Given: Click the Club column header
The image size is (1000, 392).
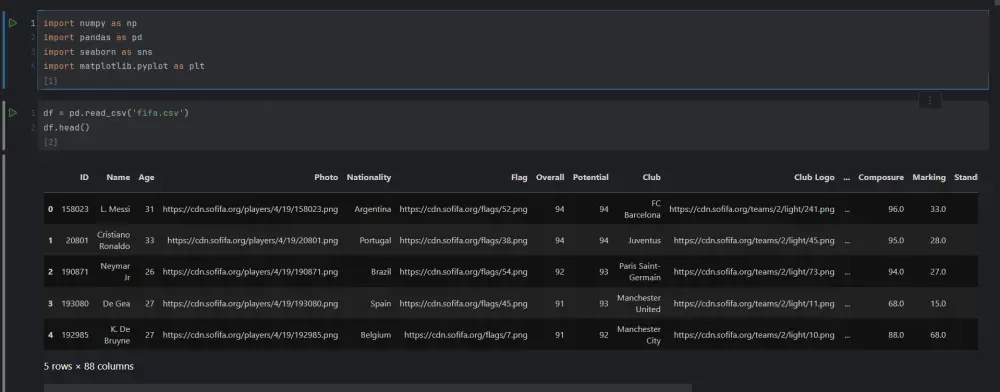Looking at the screenshot, I should [652, 177].
